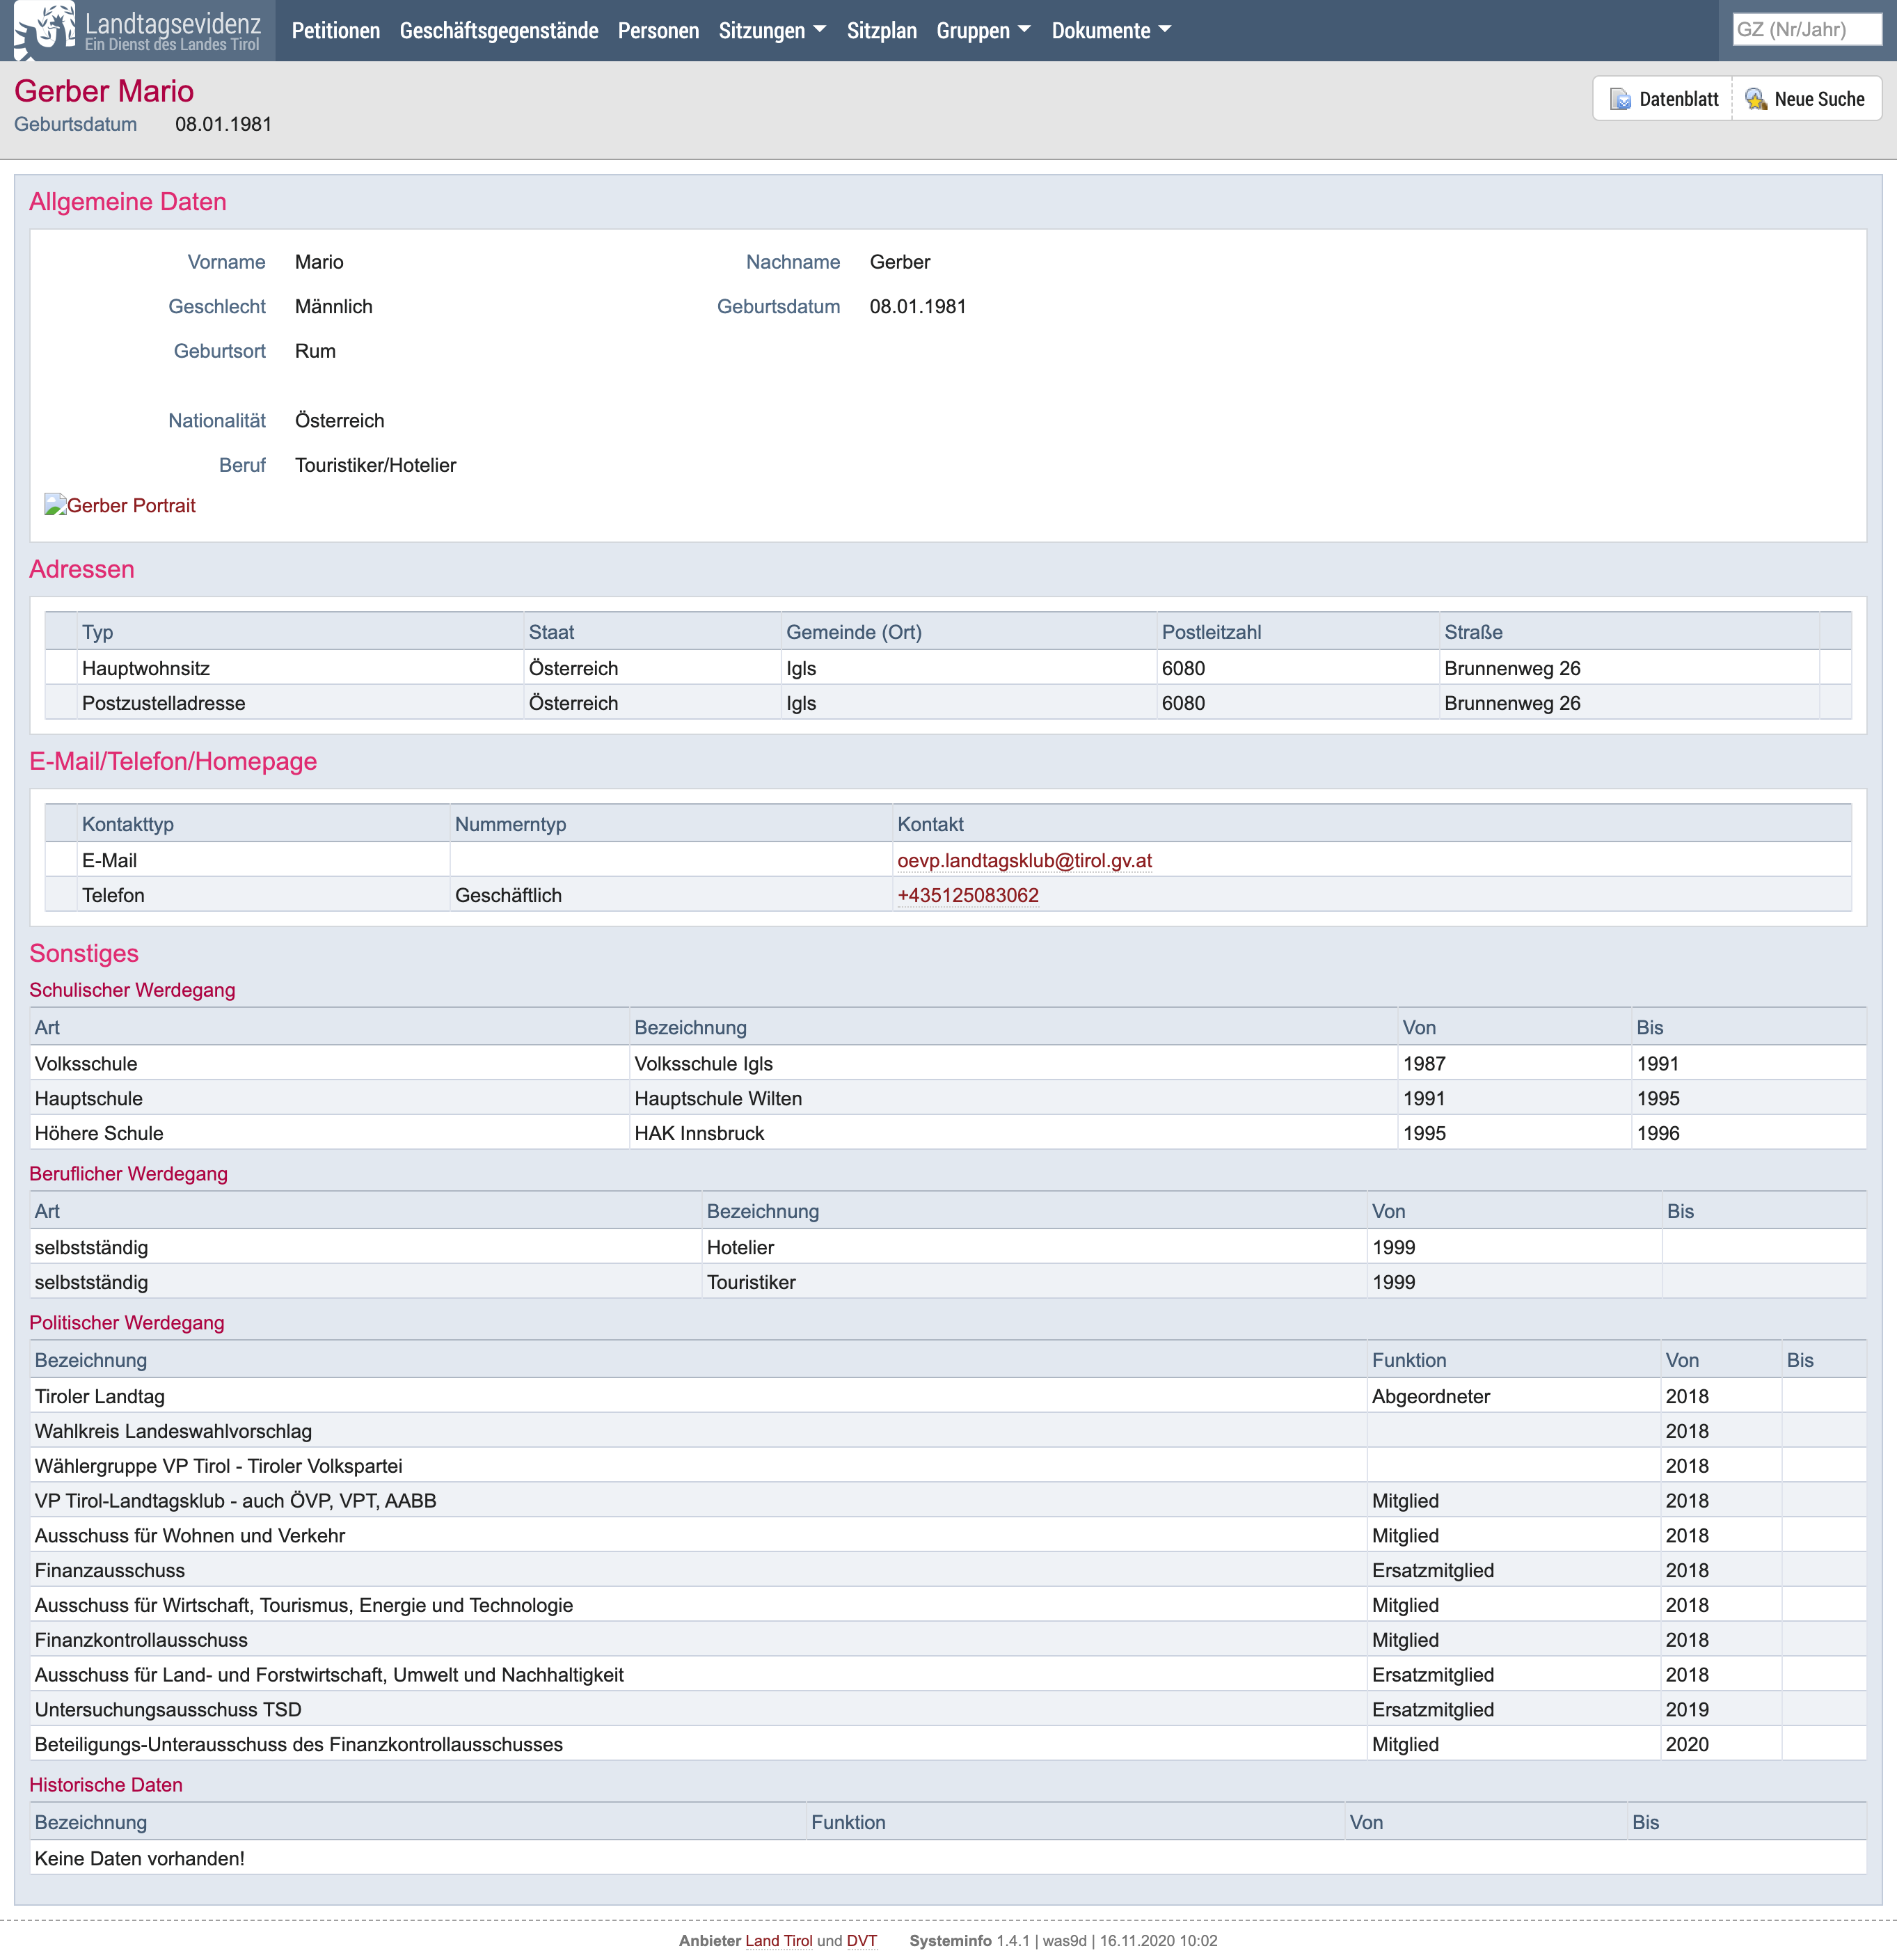Click the Landtagsevidenz title text
The height and width of the screenshot is (1960, 1897).
pos(172,22)
